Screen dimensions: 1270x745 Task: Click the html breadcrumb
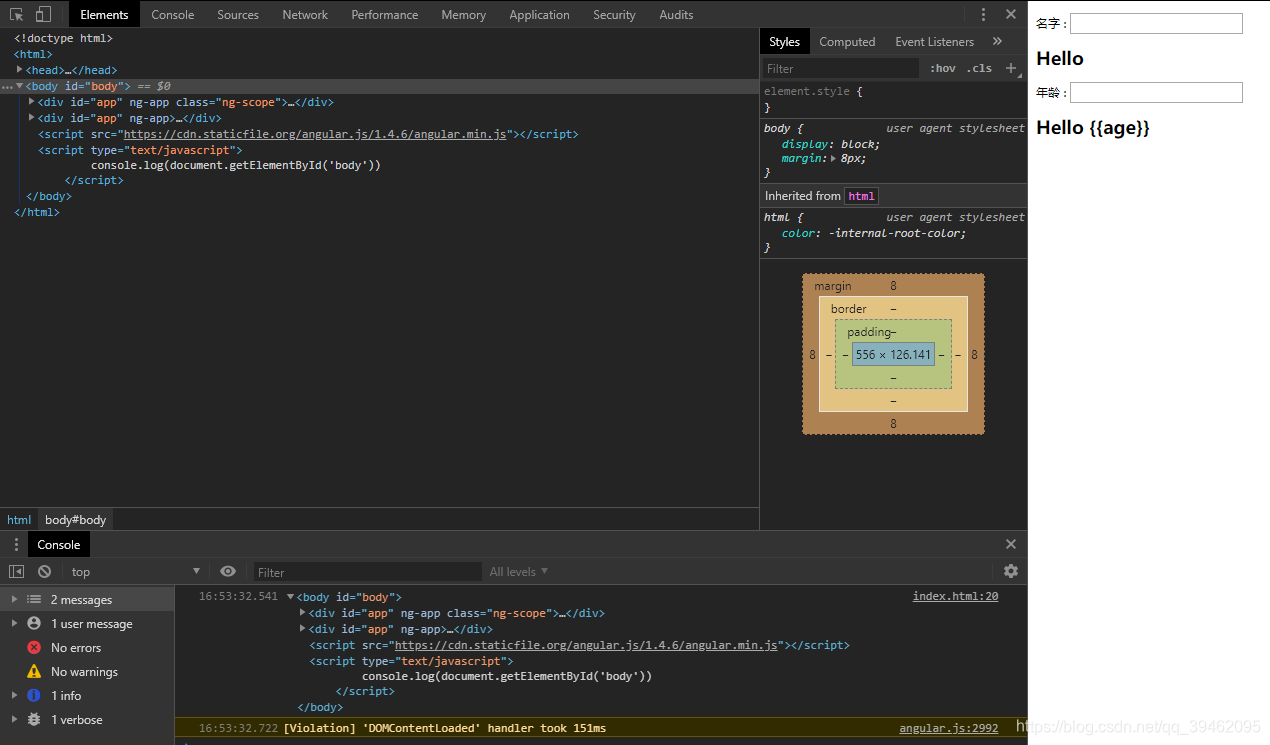19,520
